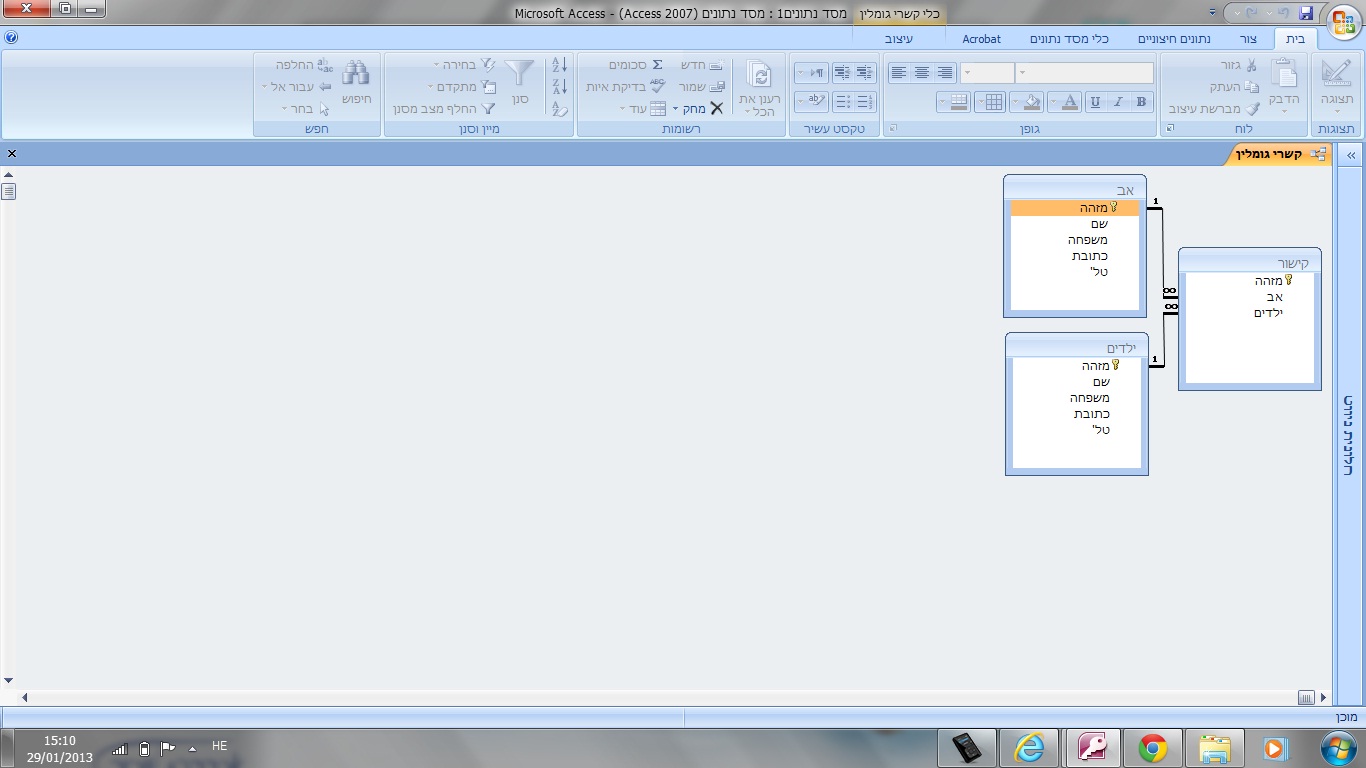Open Internet Explorer from the taskbar
Image resolution: width=1366 pixels, height=768 pixels.
tap(1028, 748)
